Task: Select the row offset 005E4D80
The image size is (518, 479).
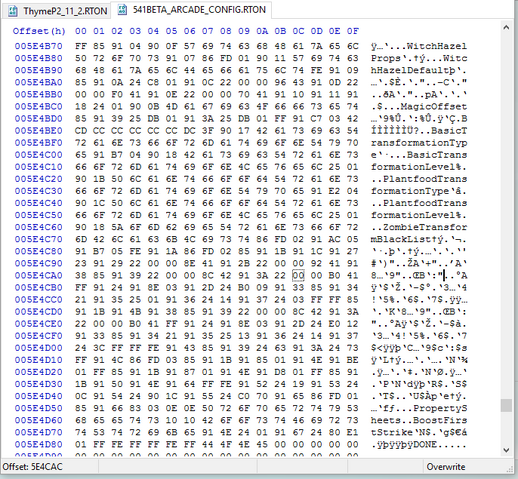Action: tap(38, 444)
